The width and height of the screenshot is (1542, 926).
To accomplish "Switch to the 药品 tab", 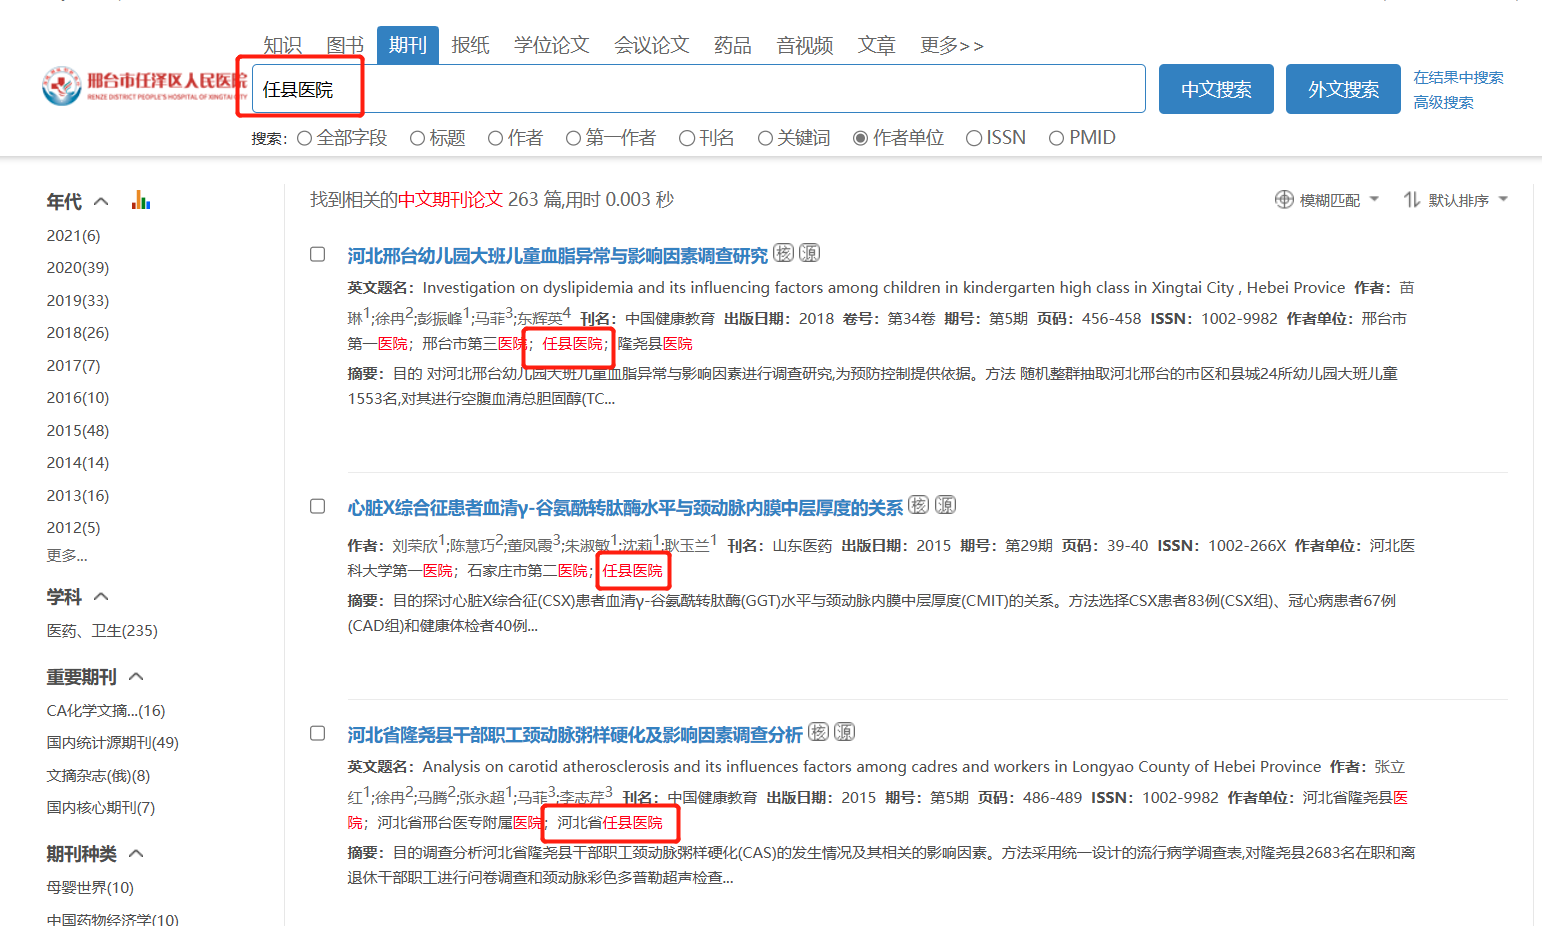I will click(733, 45).
